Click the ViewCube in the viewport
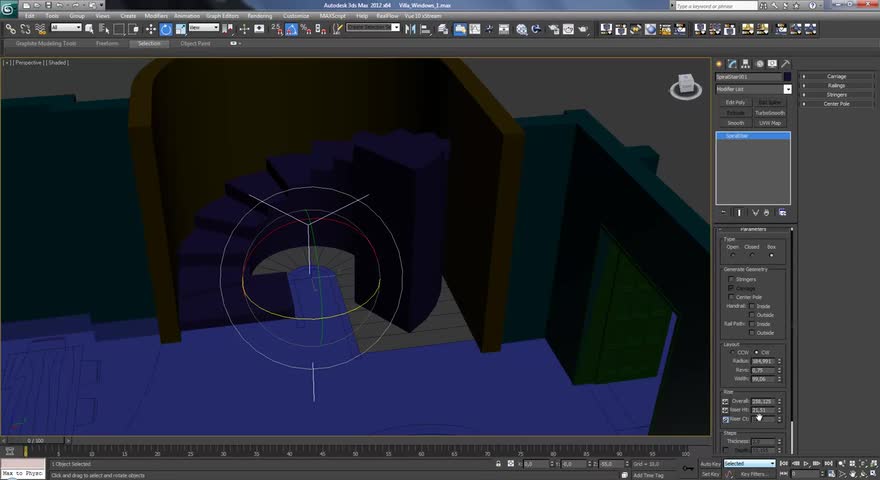 (x=686, y=86)
